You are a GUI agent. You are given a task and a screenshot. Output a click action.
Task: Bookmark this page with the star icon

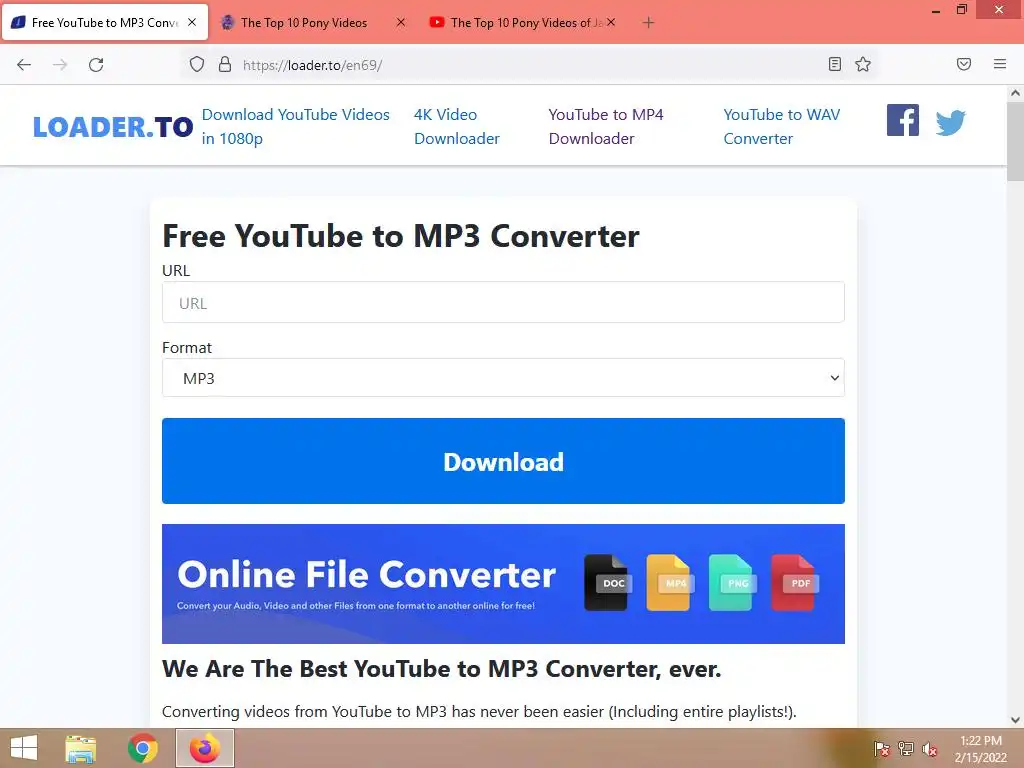click(863, 64)
